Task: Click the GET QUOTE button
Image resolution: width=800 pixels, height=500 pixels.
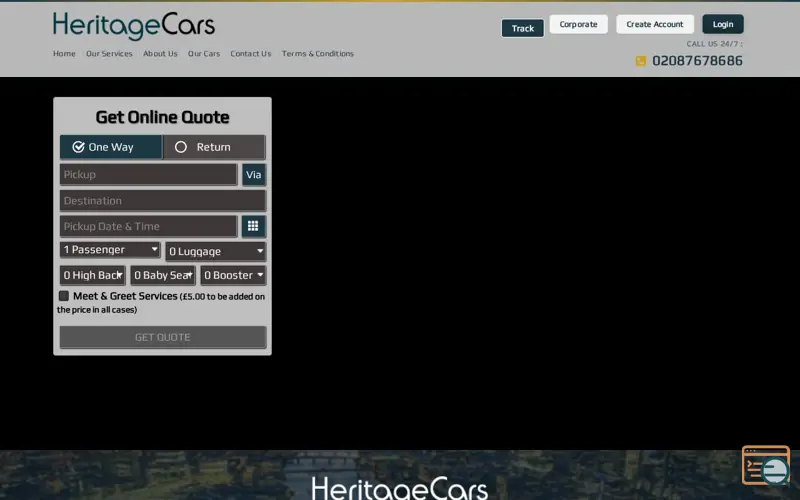Action: (x=163, y=337)
